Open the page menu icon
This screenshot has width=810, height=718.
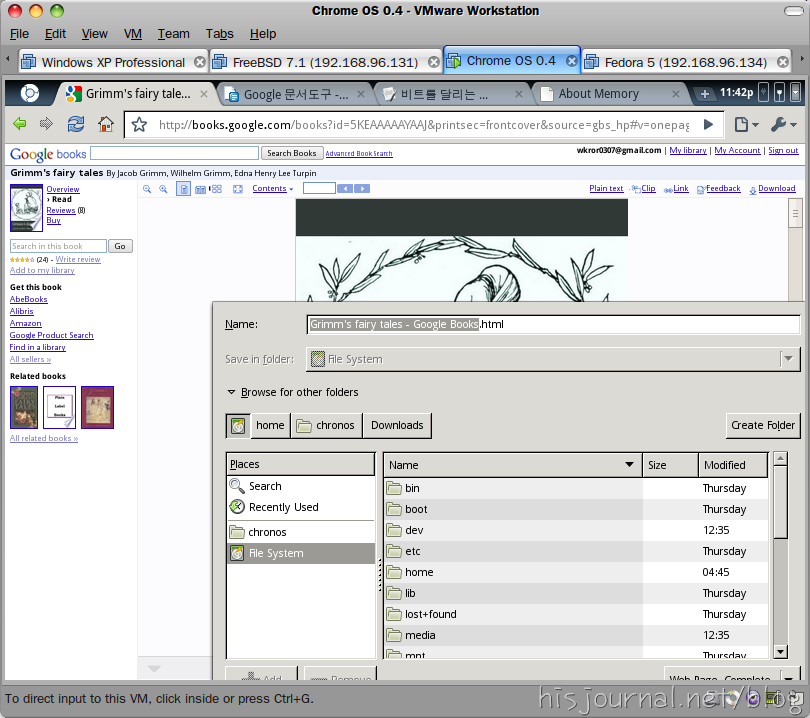coord(746,124)
